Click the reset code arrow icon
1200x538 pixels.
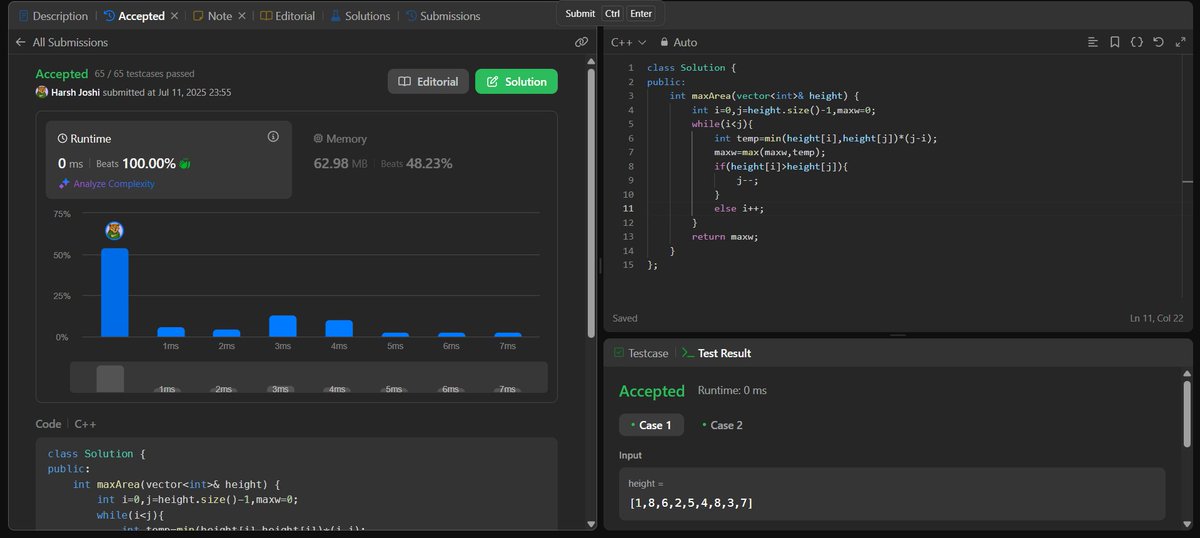(1158, 42)
